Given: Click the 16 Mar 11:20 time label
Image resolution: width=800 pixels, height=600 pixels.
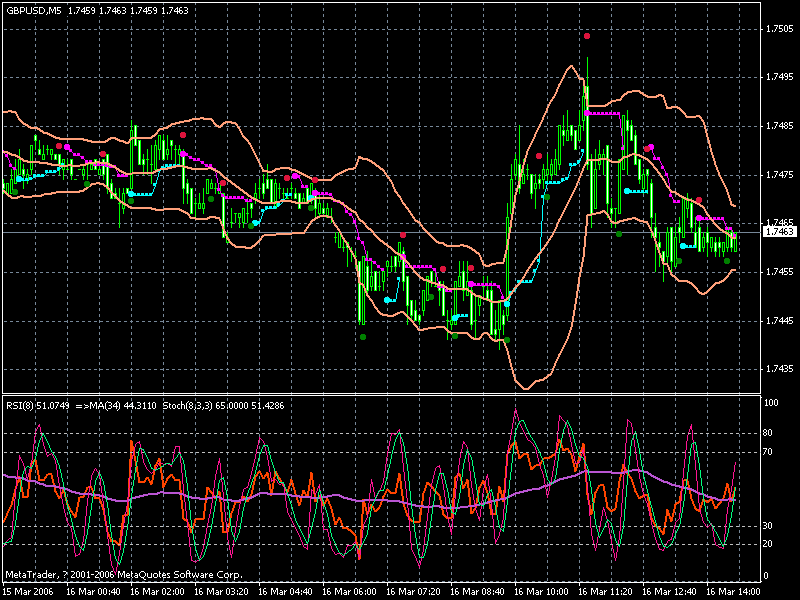Looking at the screenshot, I should 606,592.
